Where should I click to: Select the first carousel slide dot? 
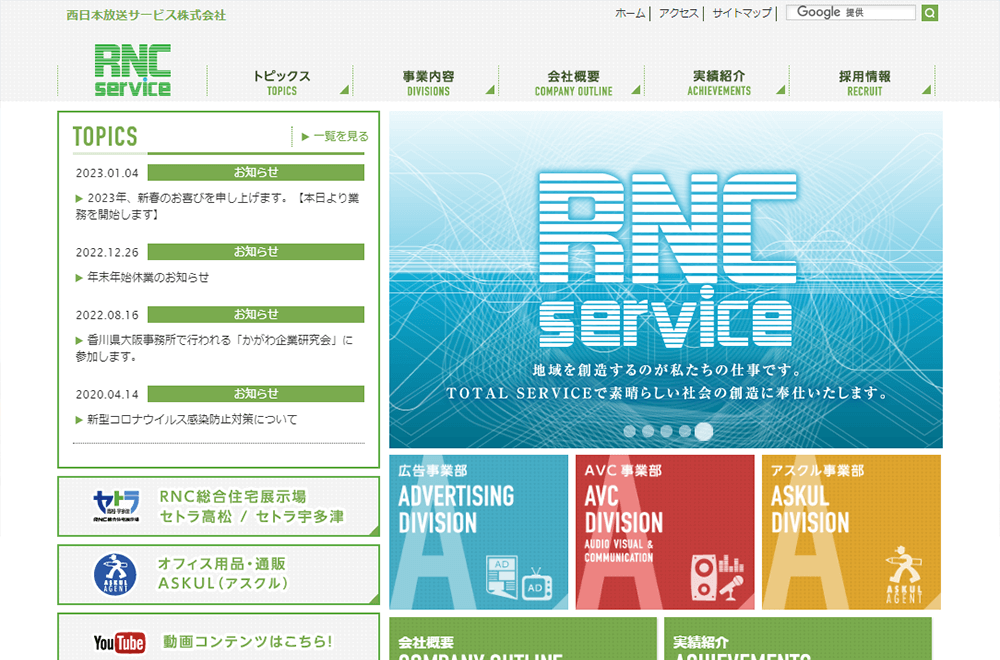pyautogui.click(x=629, y=431)
